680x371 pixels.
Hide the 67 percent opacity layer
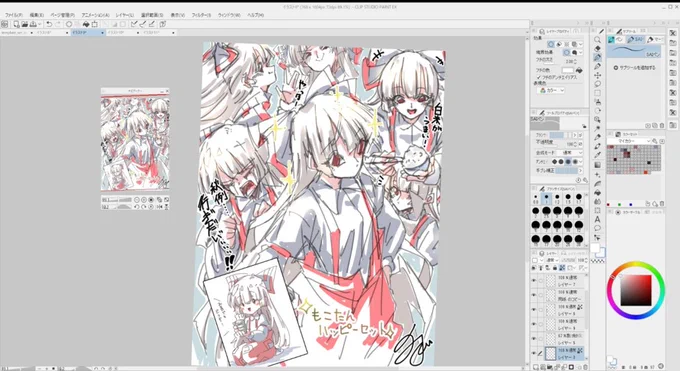534,339
